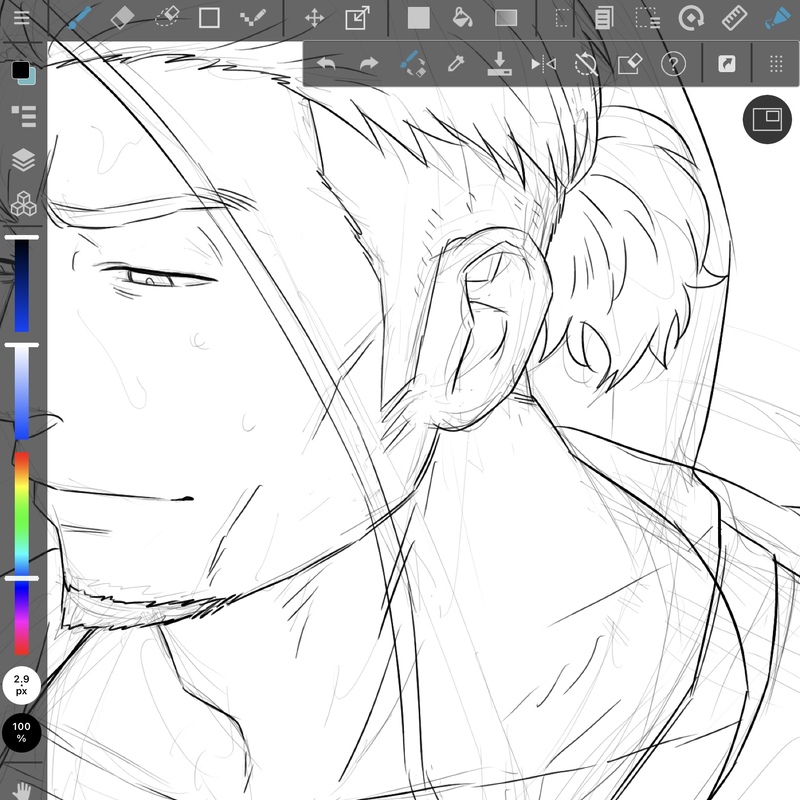Select the rotating lasso select tool
800x800 pixels.
[x=691, y=18]
